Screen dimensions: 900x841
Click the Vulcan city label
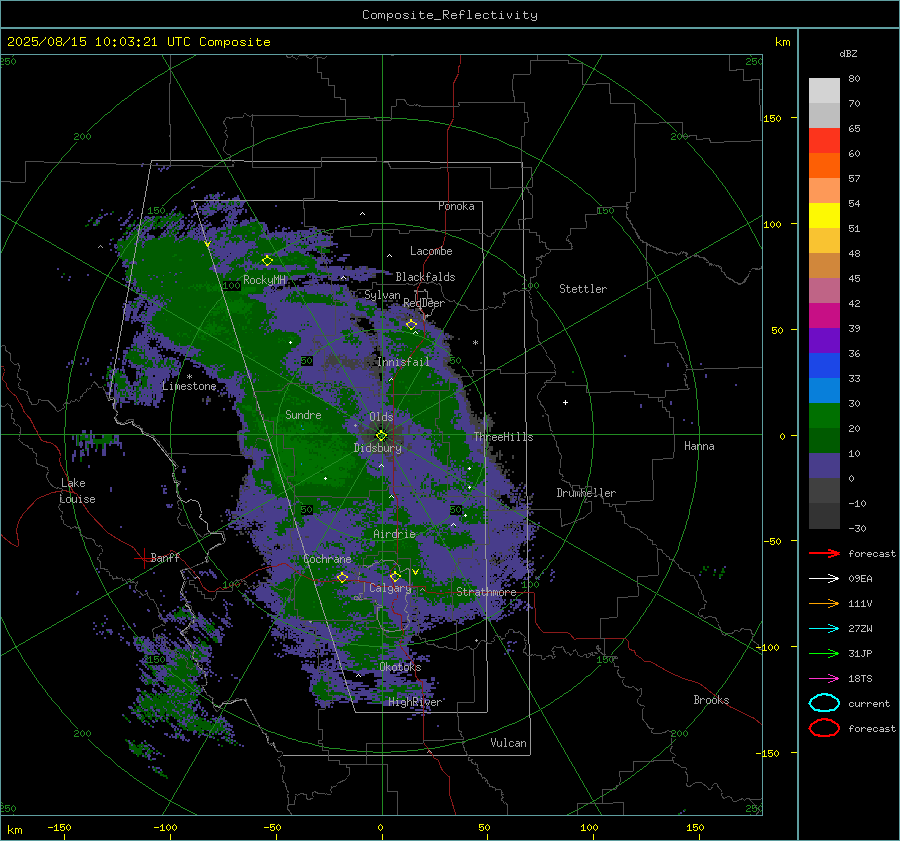(508, 743)
